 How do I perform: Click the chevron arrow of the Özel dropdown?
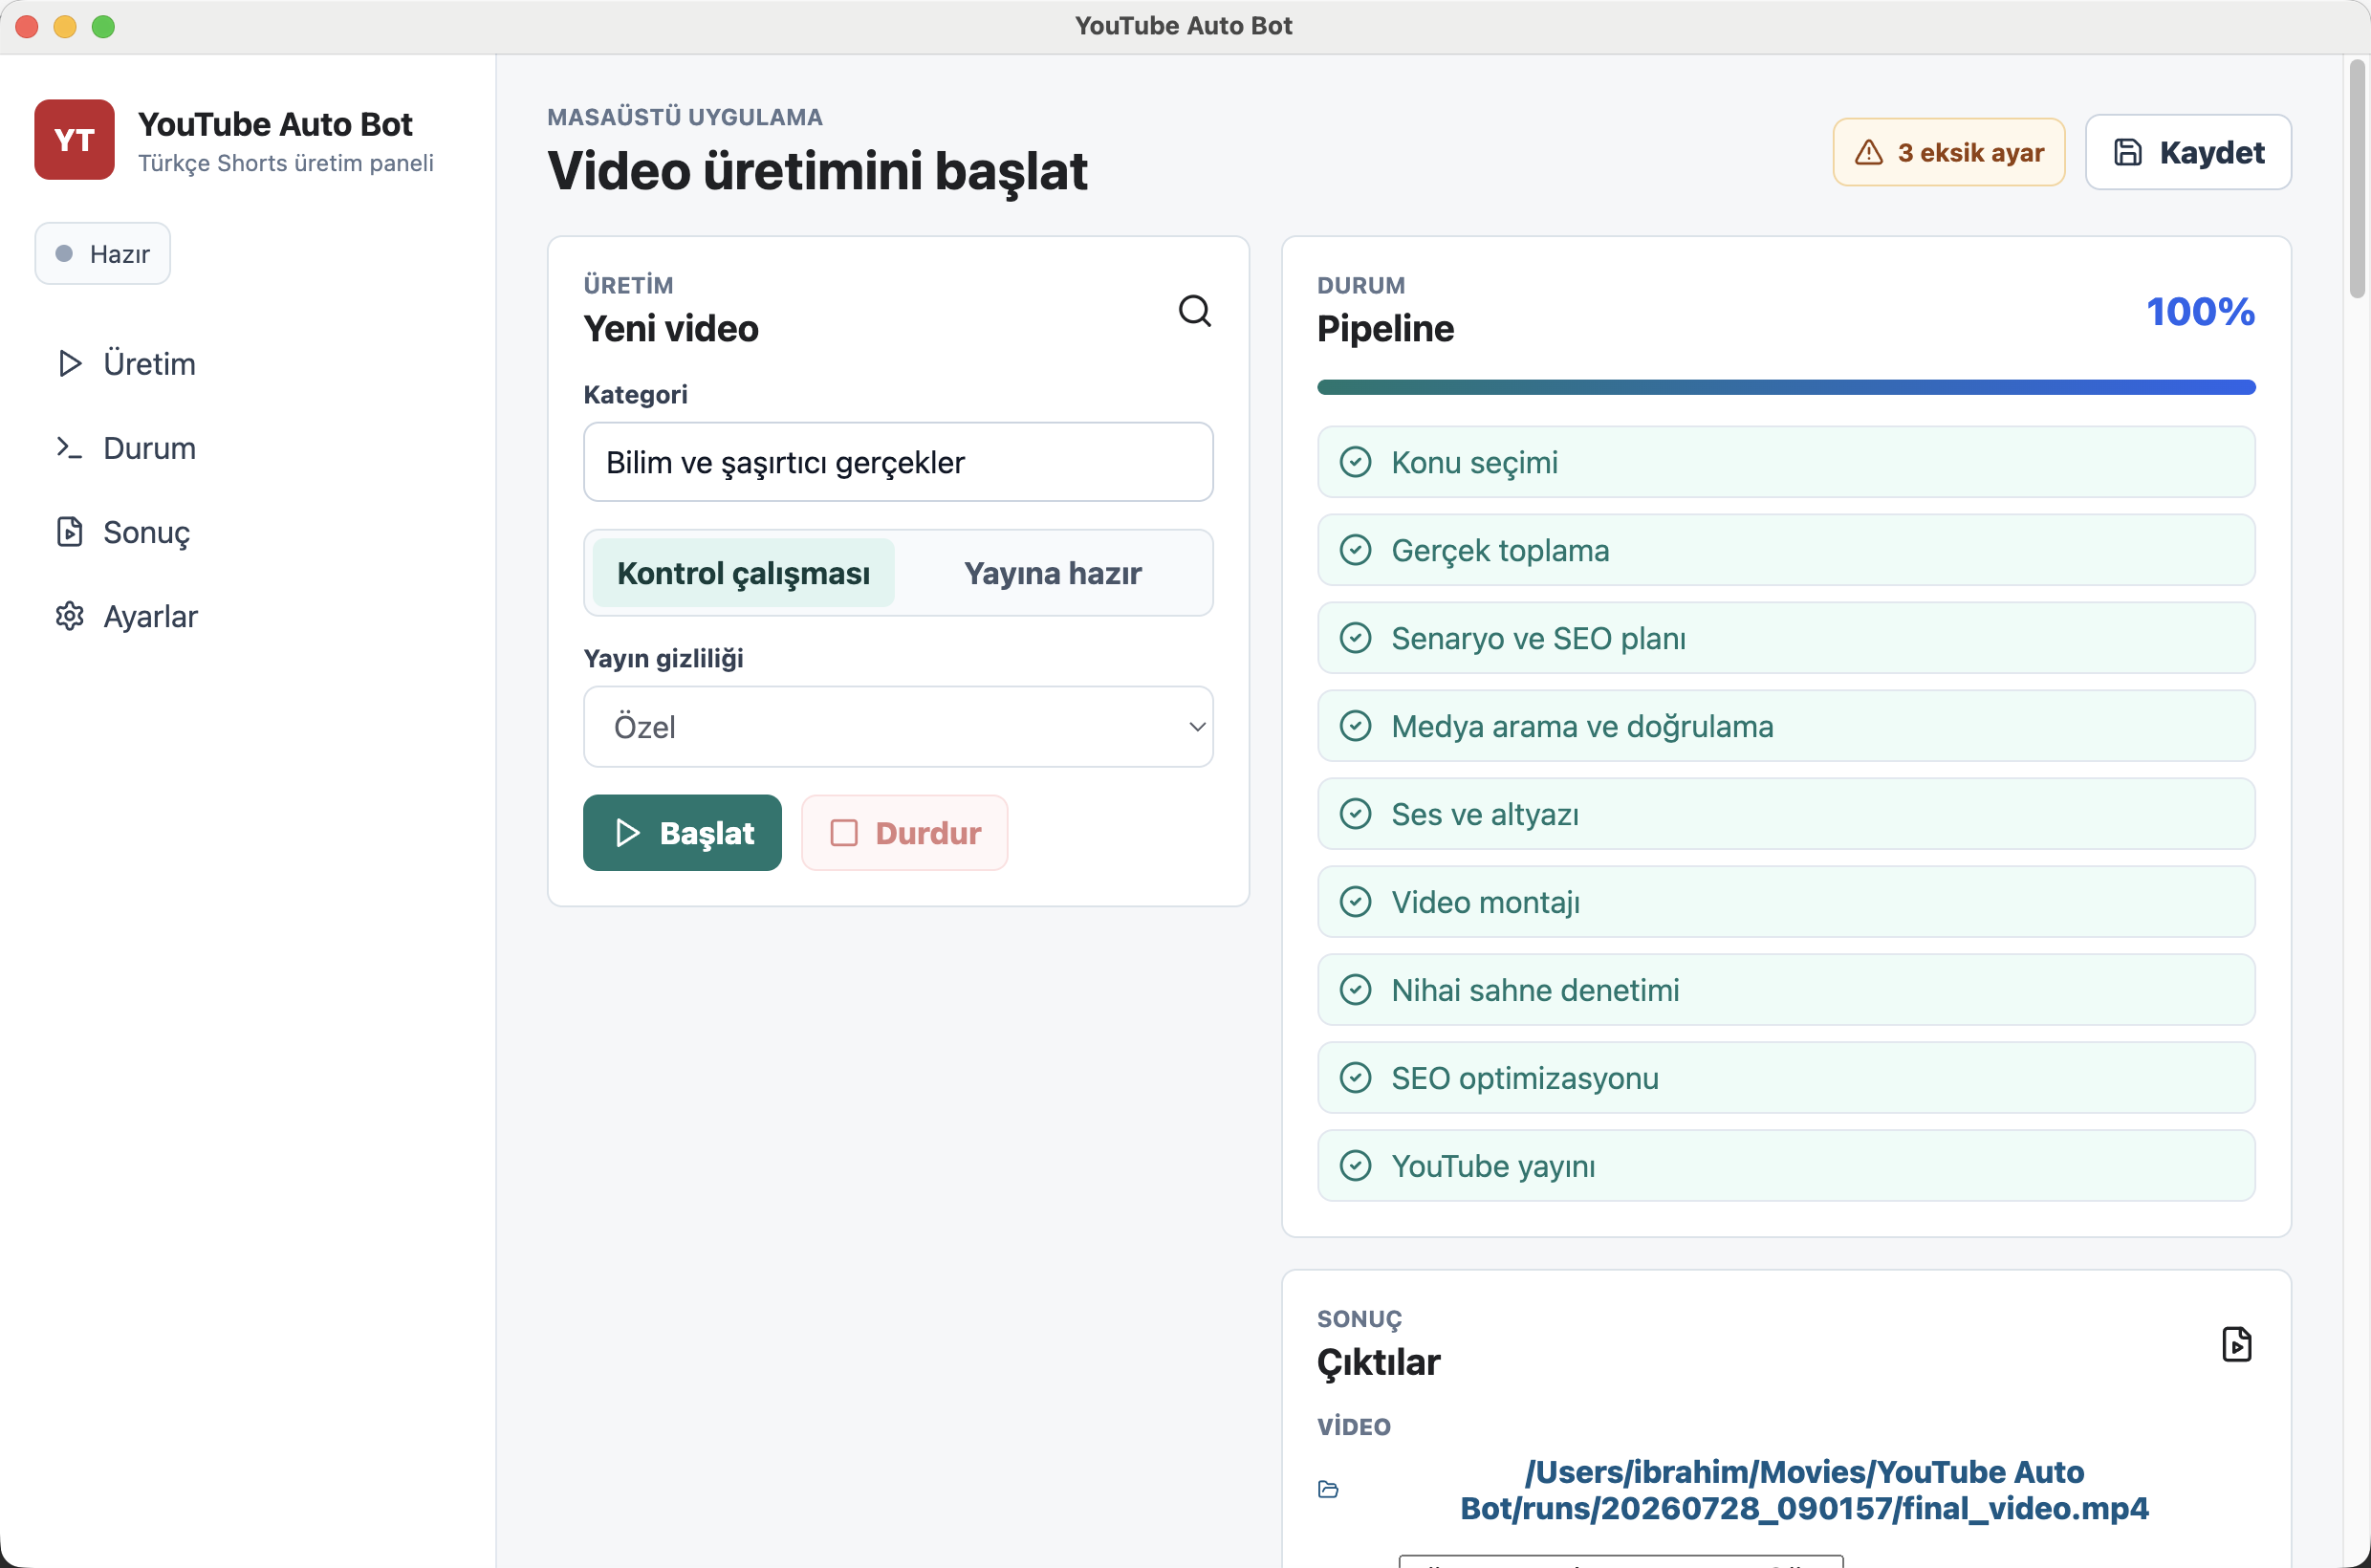click(1196, 727)
